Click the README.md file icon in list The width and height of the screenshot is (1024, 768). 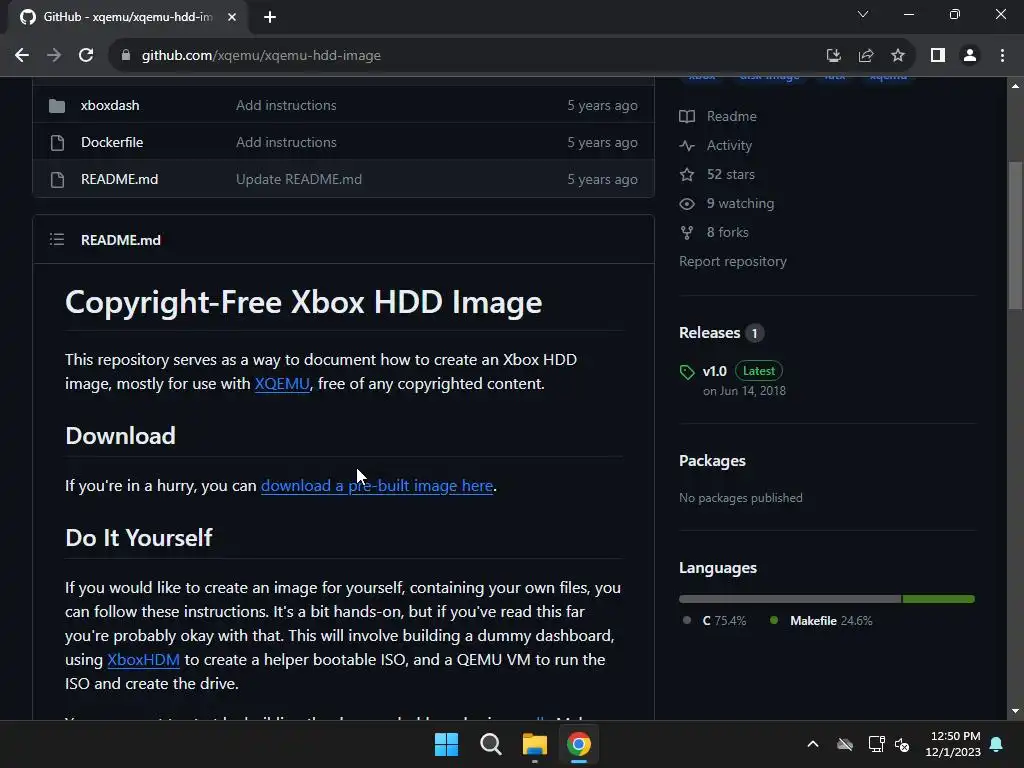(x=57, y=180)
